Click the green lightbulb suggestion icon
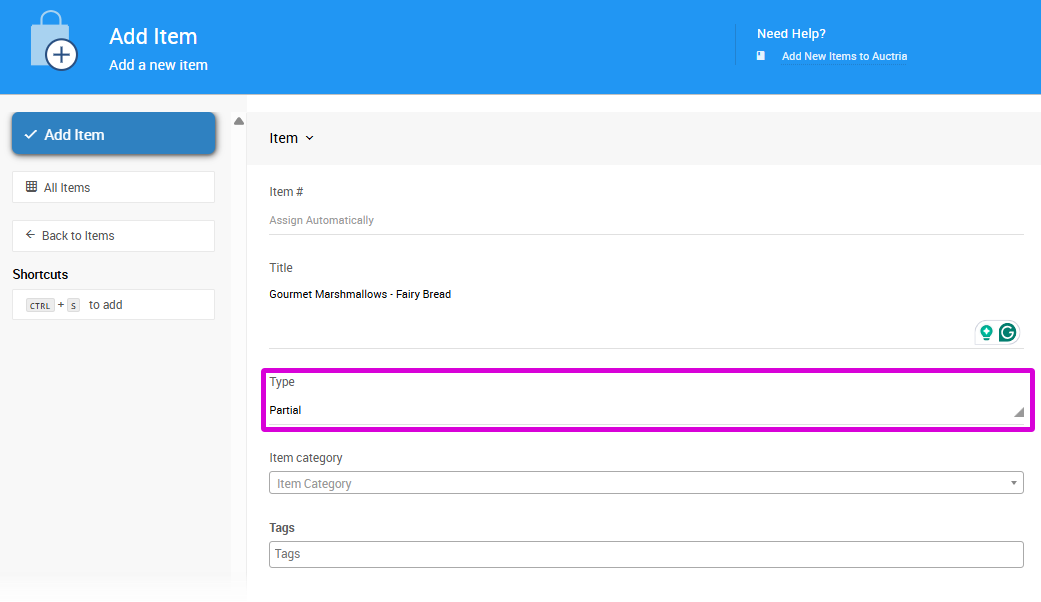The height and width of the screenshot is (602, 1041). (986, 332)
